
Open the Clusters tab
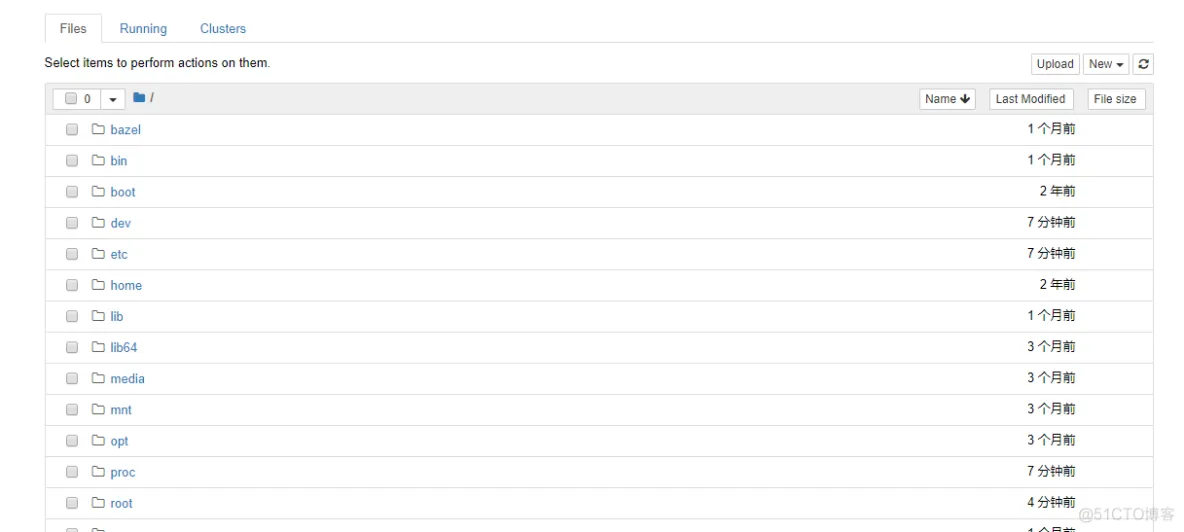[x=223, y=29]
